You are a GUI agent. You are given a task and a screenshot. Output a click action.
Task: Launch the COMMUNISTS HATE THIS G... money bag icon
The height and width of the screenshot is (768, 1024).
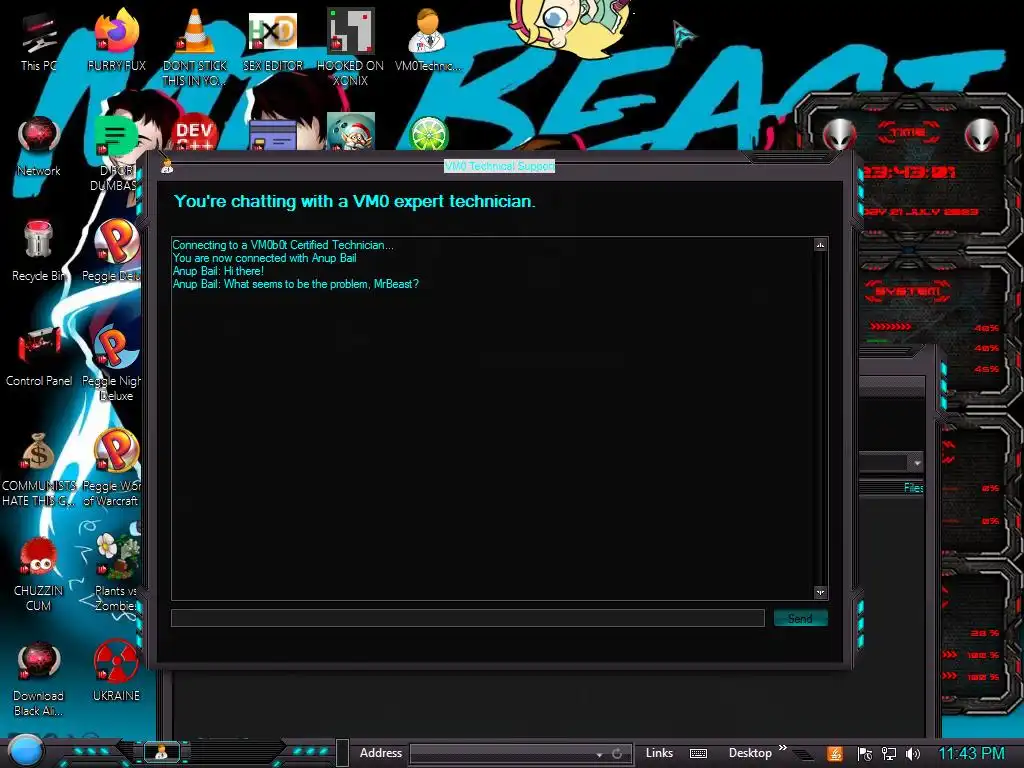click(x=39, y=469)
